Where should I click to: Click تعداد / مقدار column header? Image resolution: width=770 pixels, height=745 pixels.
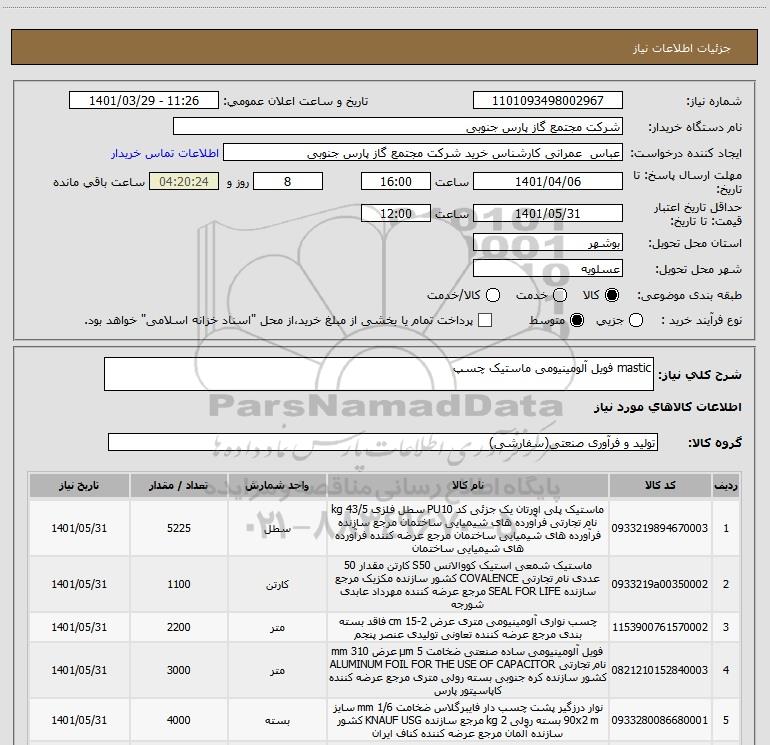(x=179, y=485)
